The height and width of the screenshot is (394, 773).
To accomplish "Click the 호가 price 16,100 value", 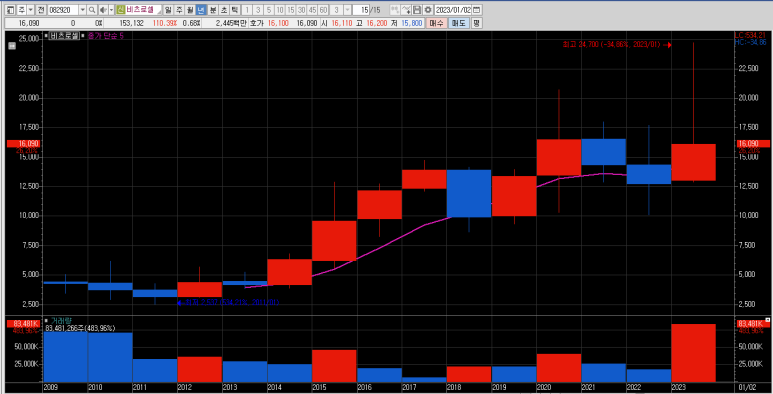I will (279, 23).
